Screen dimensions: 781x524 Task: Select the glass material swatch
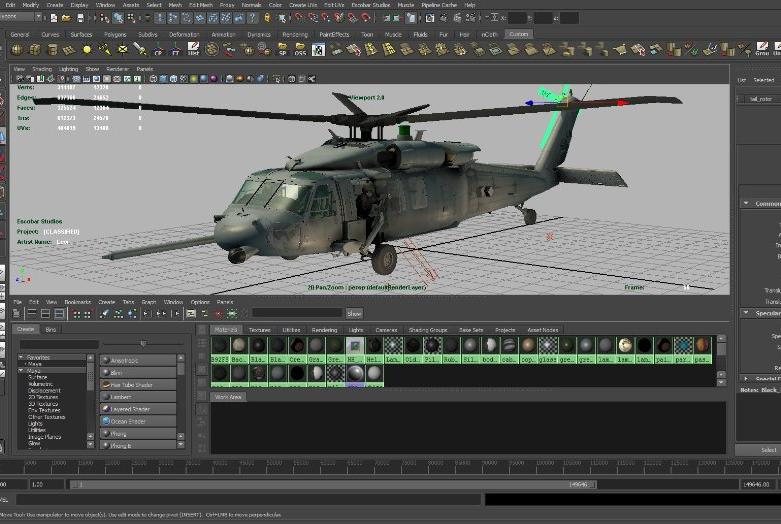coord(548,346)
